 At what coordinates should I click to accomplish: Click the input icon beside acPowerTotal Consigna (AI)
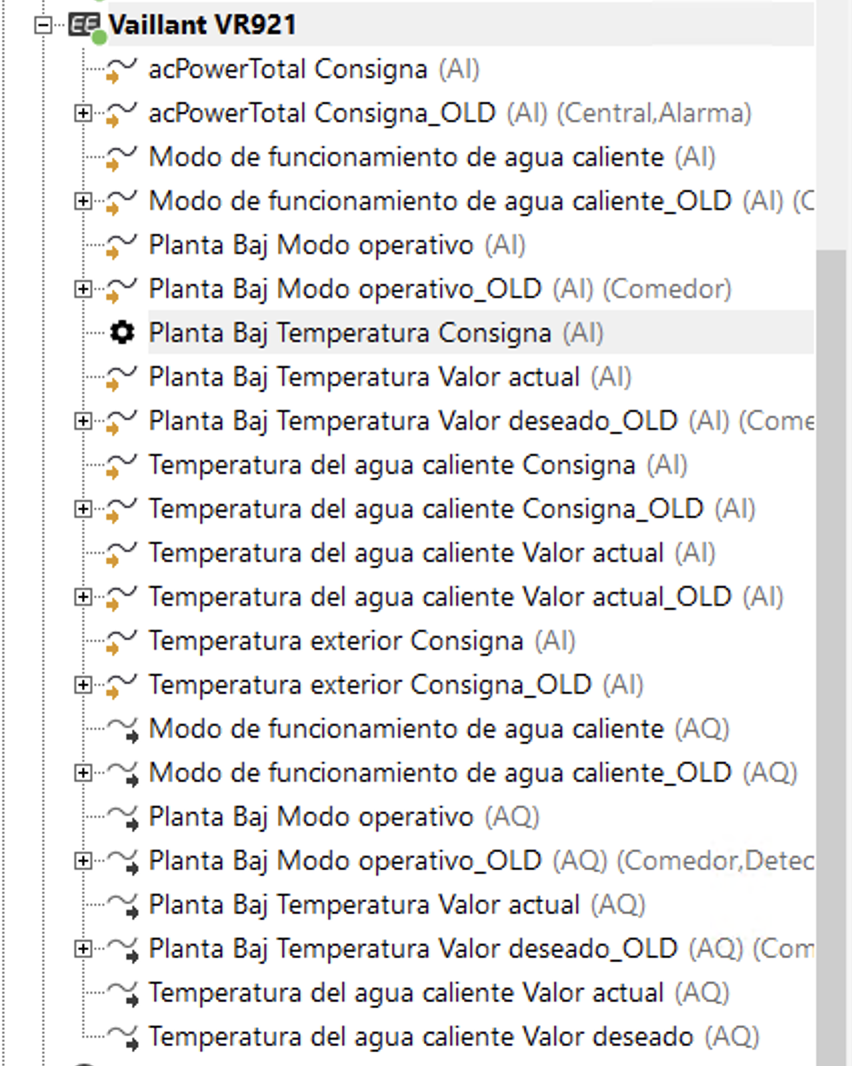122,70
